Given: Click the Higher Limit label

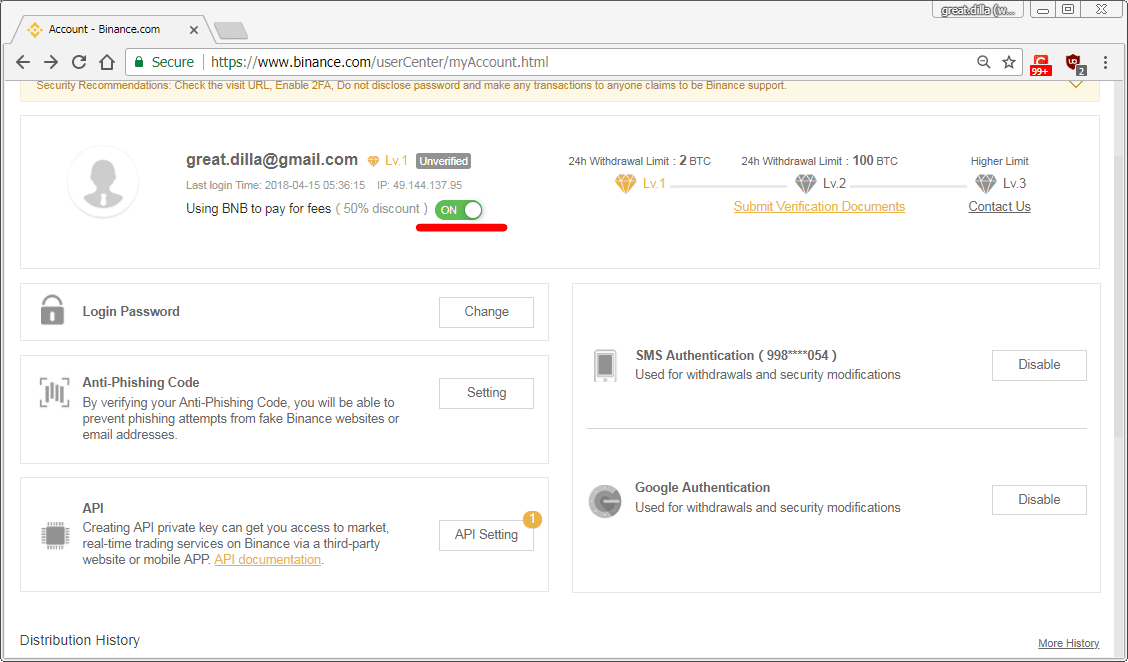Looking at the screenshot, I should tap(999, 161).
